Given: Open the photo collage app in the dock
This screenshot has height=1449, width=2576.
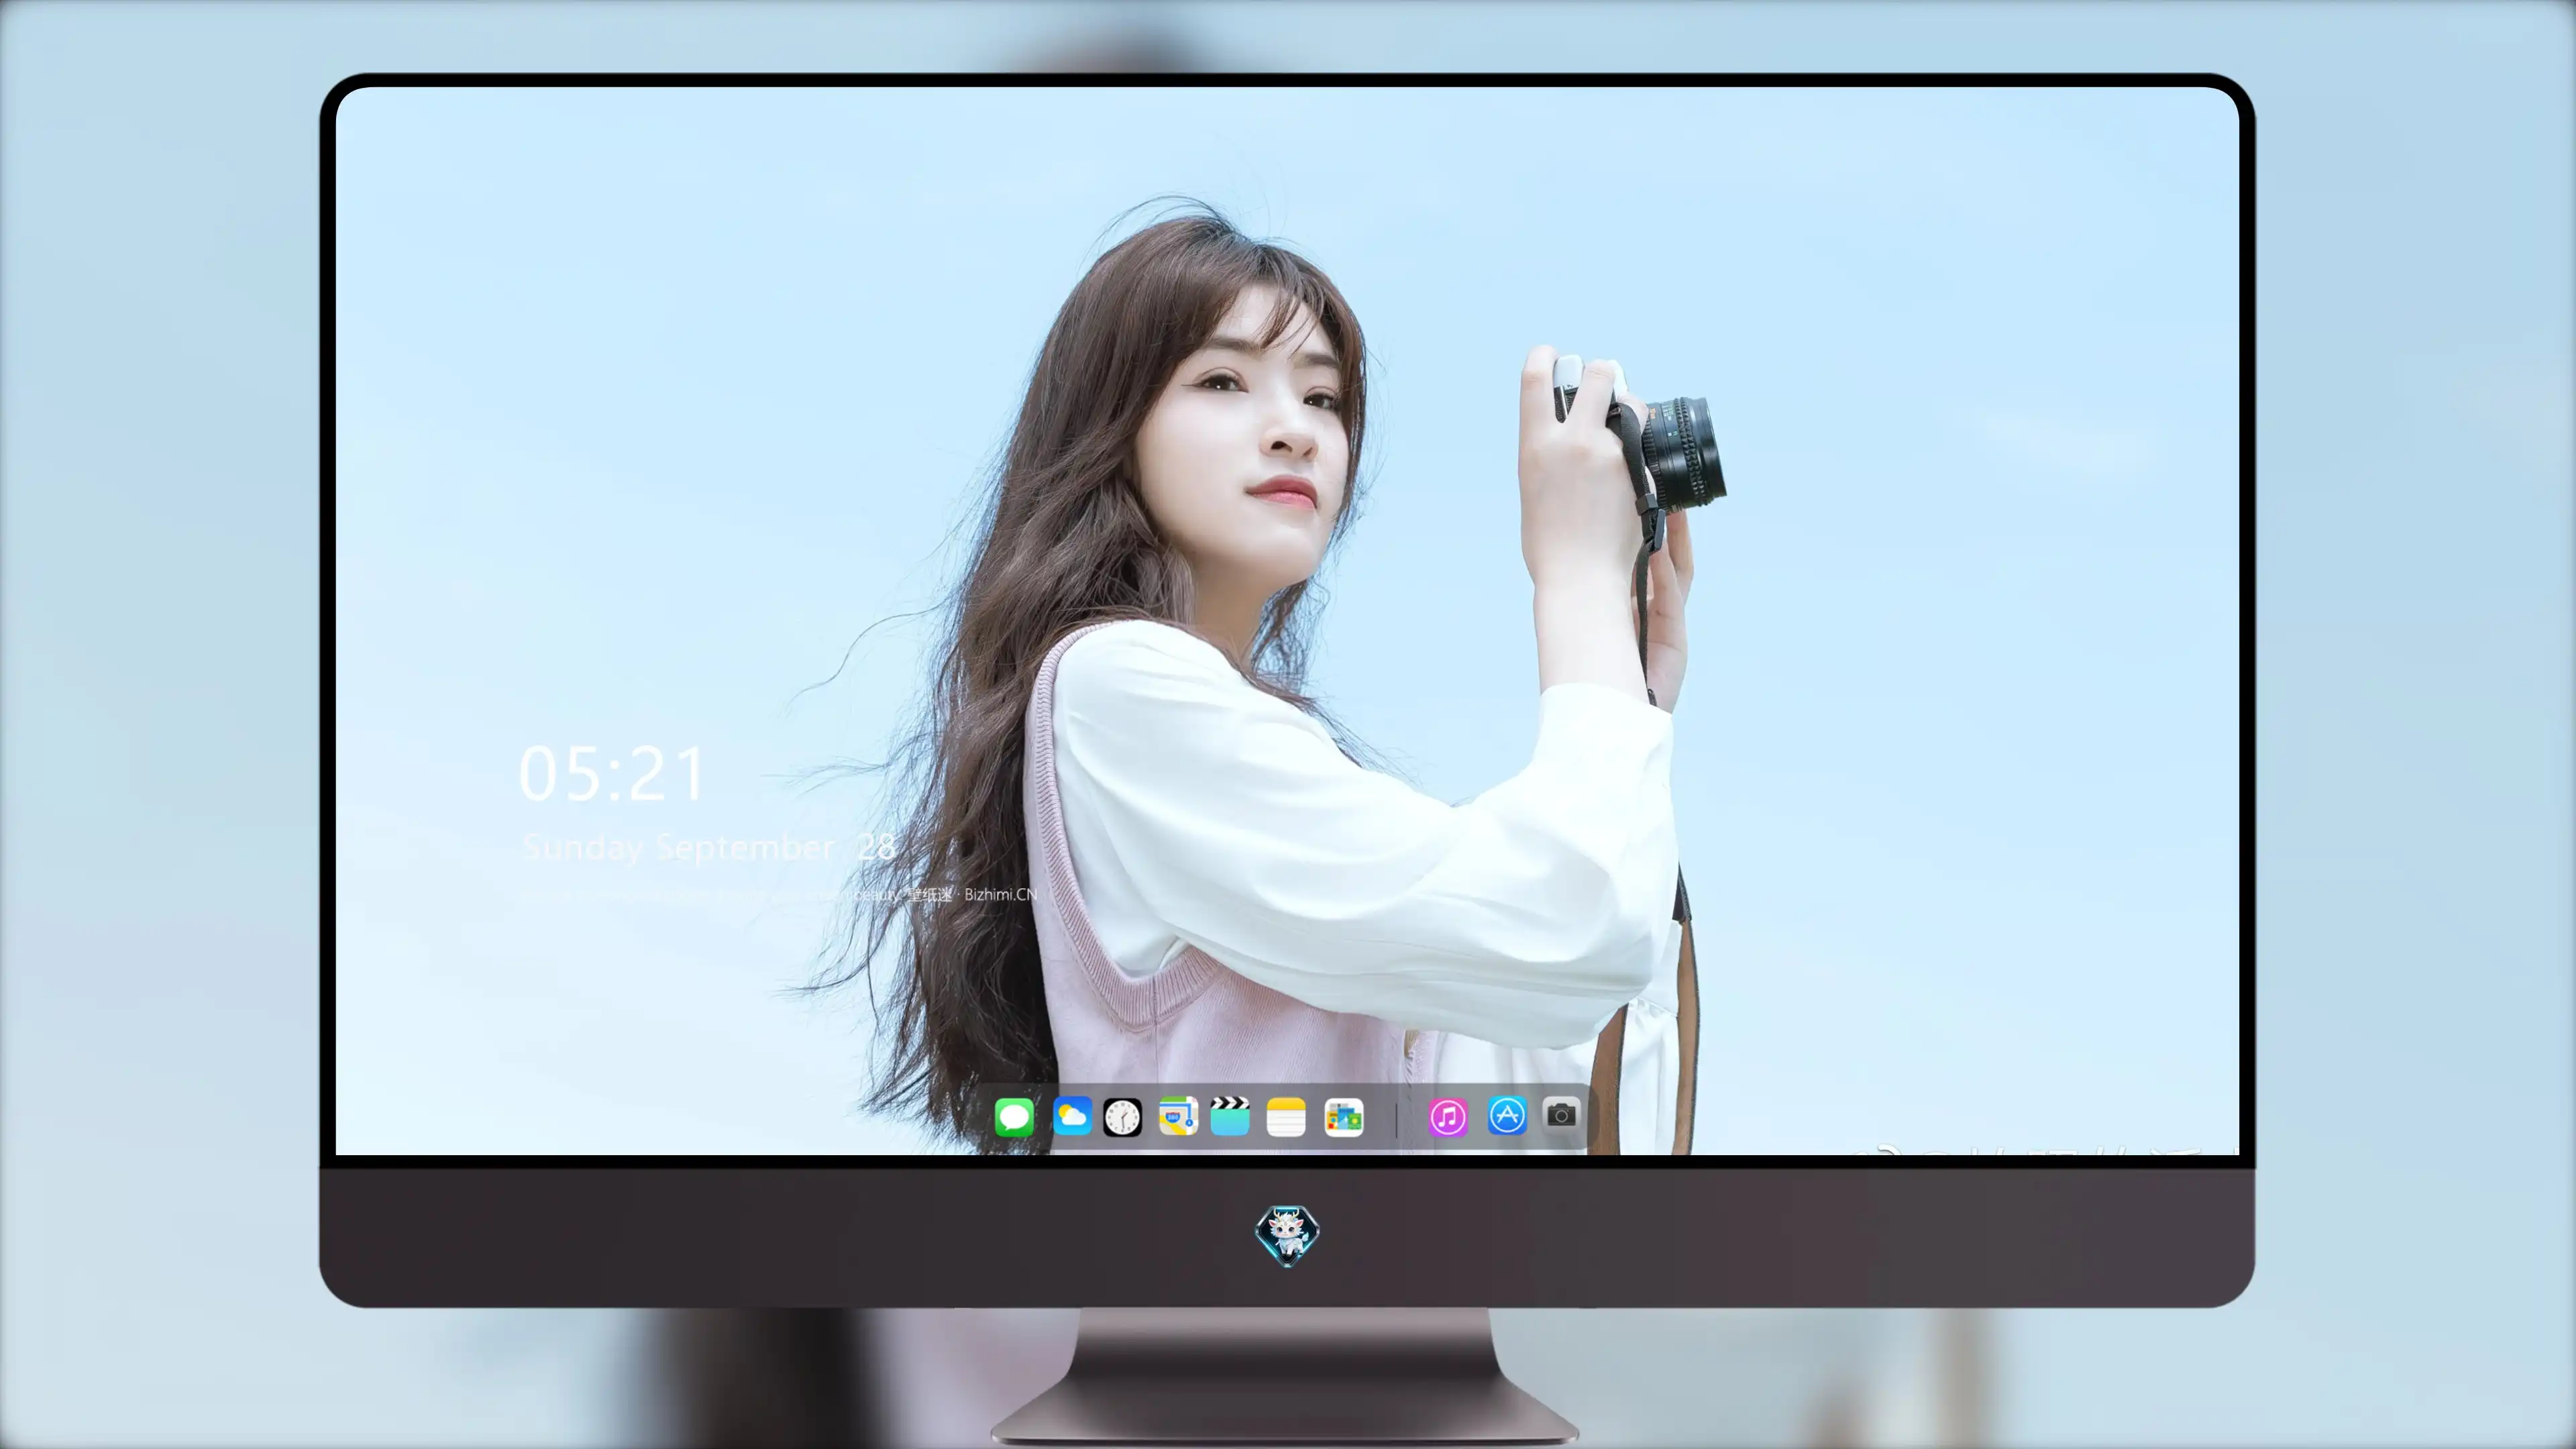Looking at the screenshot, I should pyautogui.click(x=1344, y=1117).
